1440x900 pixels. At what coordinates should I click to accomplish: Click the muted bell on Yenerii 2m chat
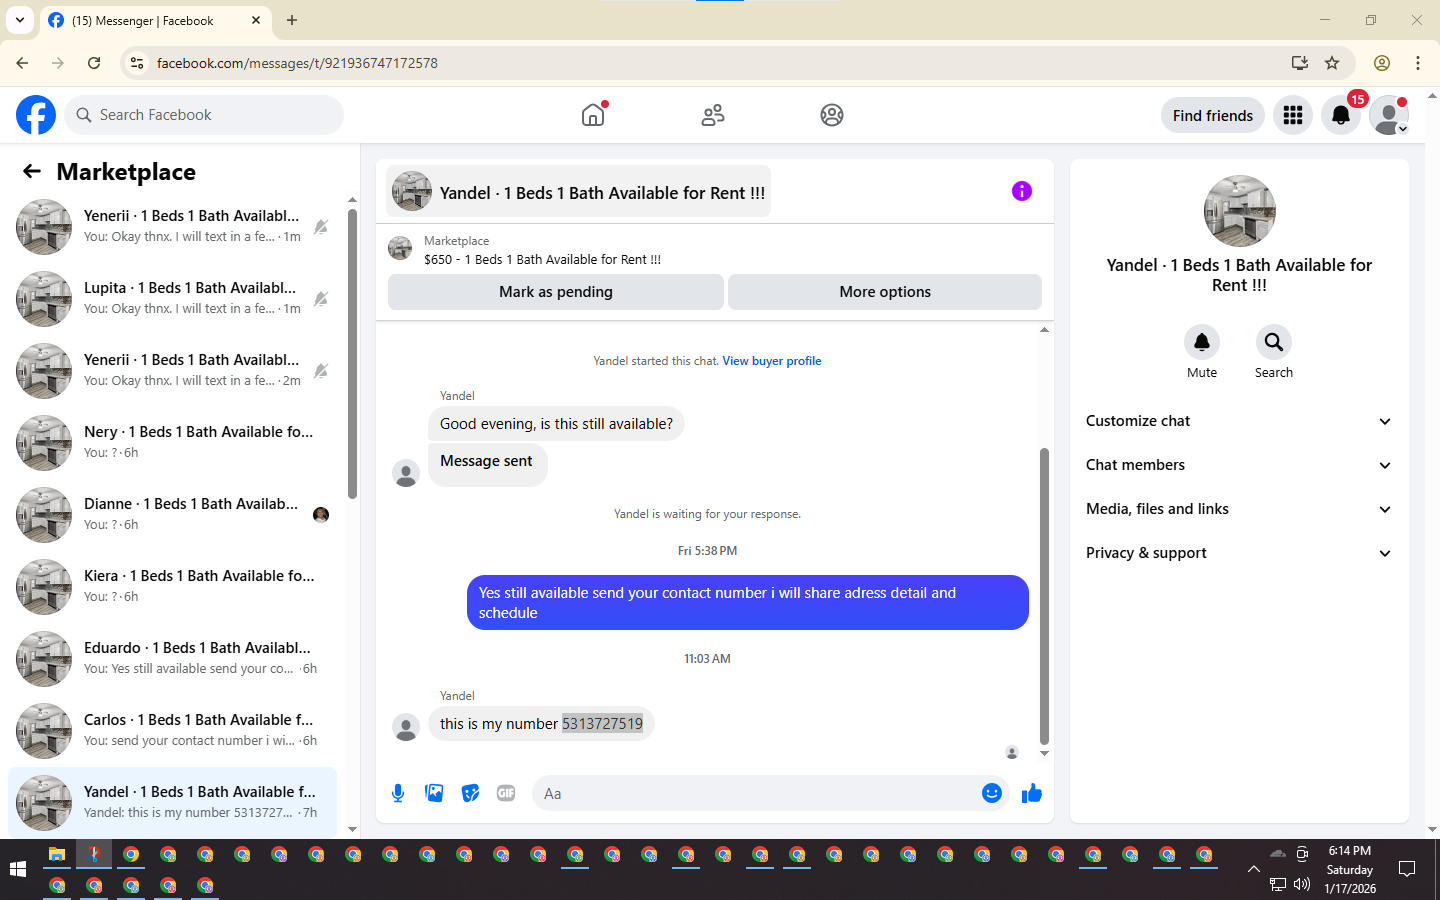pyautogui.click(x=321, y=371)
